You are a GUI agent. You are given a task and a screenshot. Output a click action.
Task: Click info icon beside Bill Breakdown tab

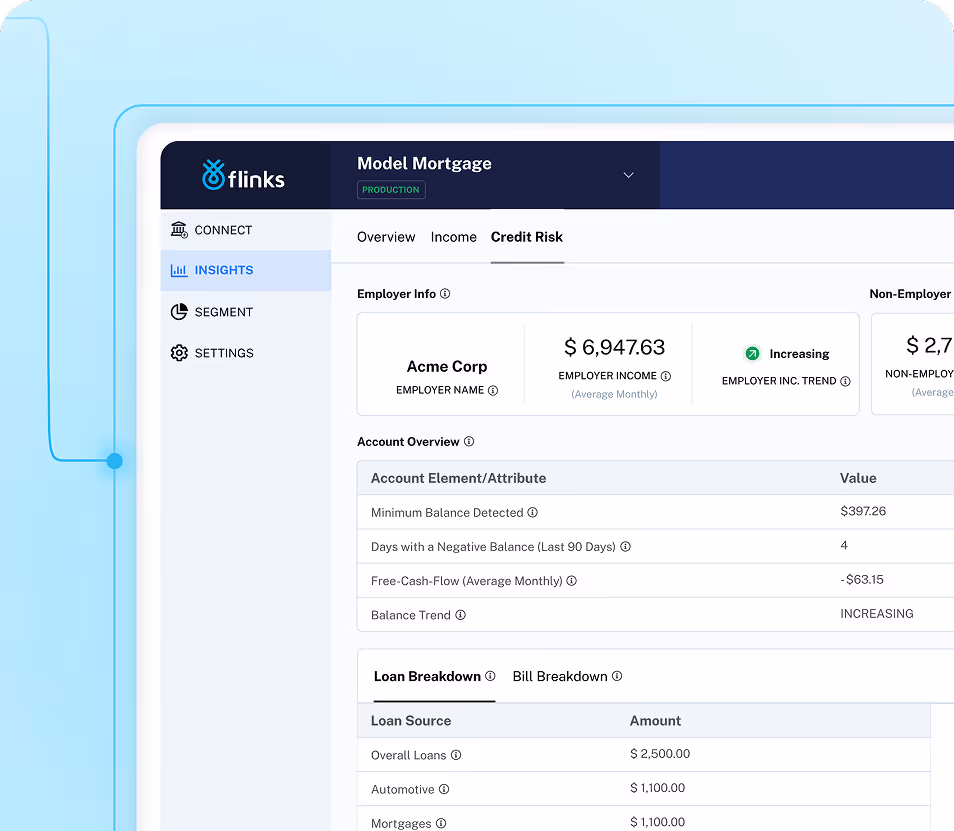coord(617,676)
